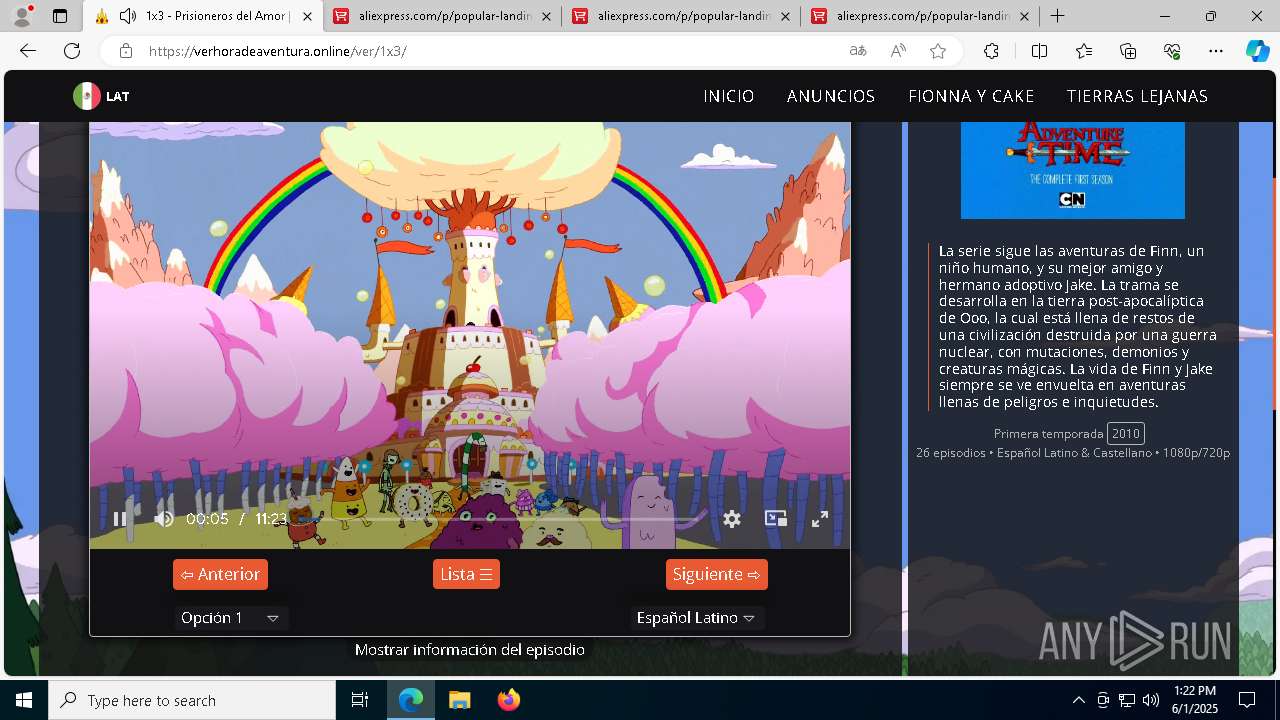Image resolution: width=1280 pixels, height=720 pixels.
Task: Refresh the current page
Action: (72, 51)
